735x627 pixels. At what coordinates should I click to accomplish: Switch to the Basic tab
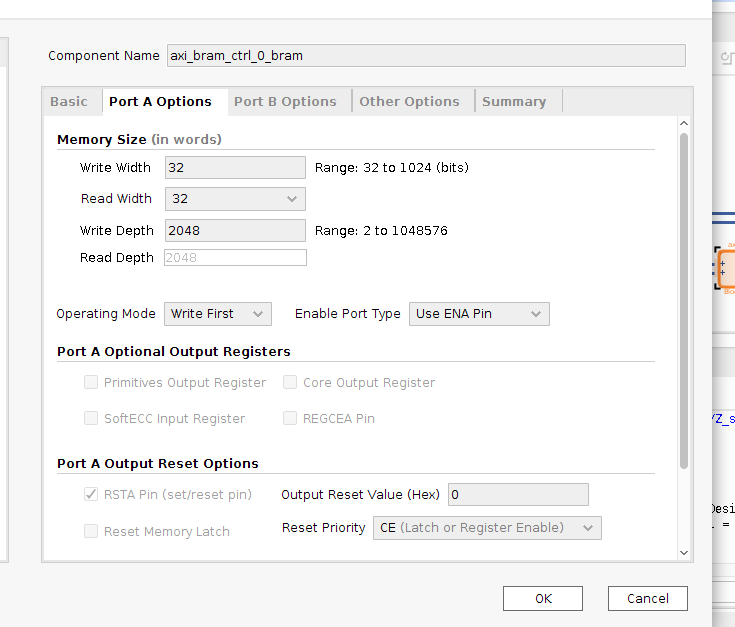69,101
